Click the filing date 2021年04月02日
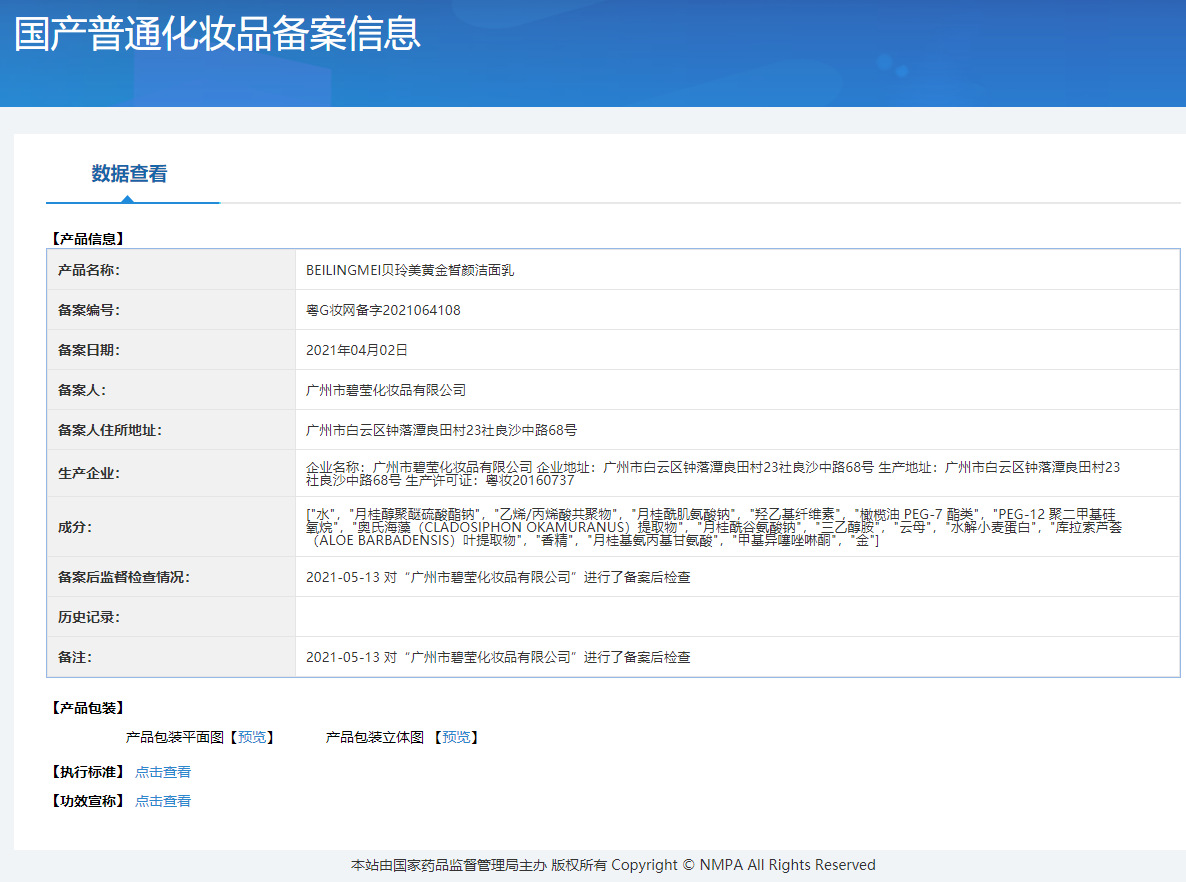This screenshot has height=882, width=1186. (x=357, y=350)
